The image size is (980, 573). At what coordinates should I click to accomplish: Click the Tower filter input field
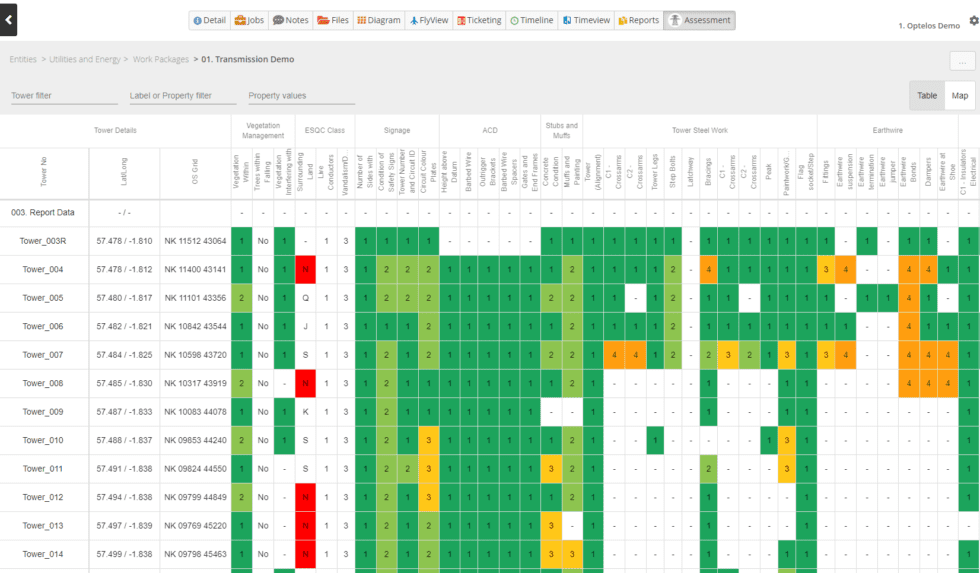[64, 96]
